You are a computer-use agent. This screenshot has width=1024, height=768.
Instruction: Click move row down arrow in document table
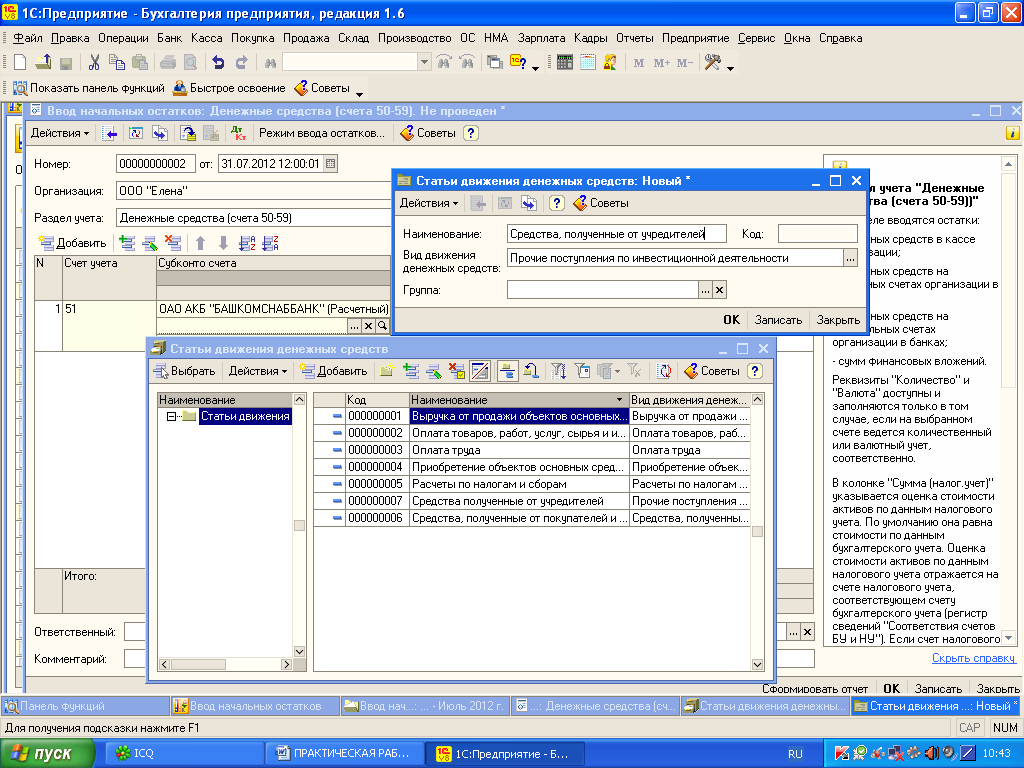[223, 244]
